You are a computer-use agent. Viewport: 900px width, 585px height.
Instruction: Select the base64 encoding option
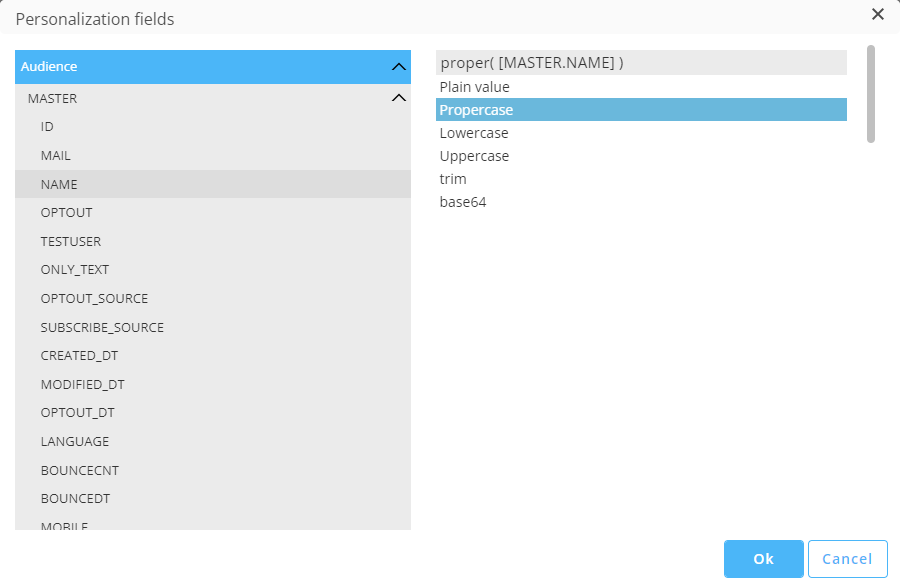(463, 202)
